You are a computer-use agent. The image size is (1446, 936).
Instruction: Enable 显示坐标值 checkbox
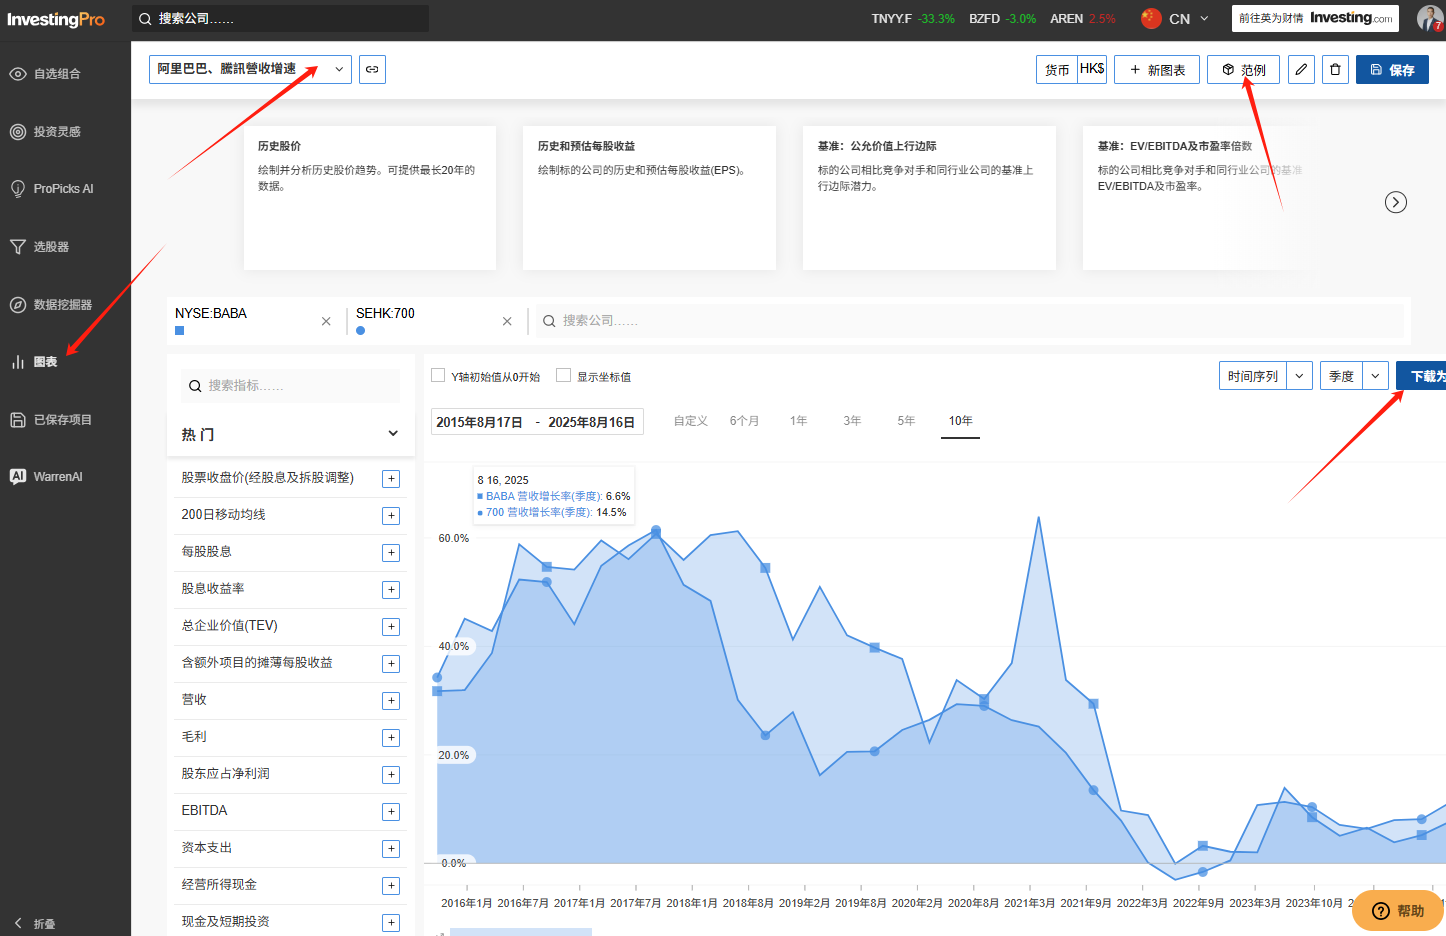point(563,376)
